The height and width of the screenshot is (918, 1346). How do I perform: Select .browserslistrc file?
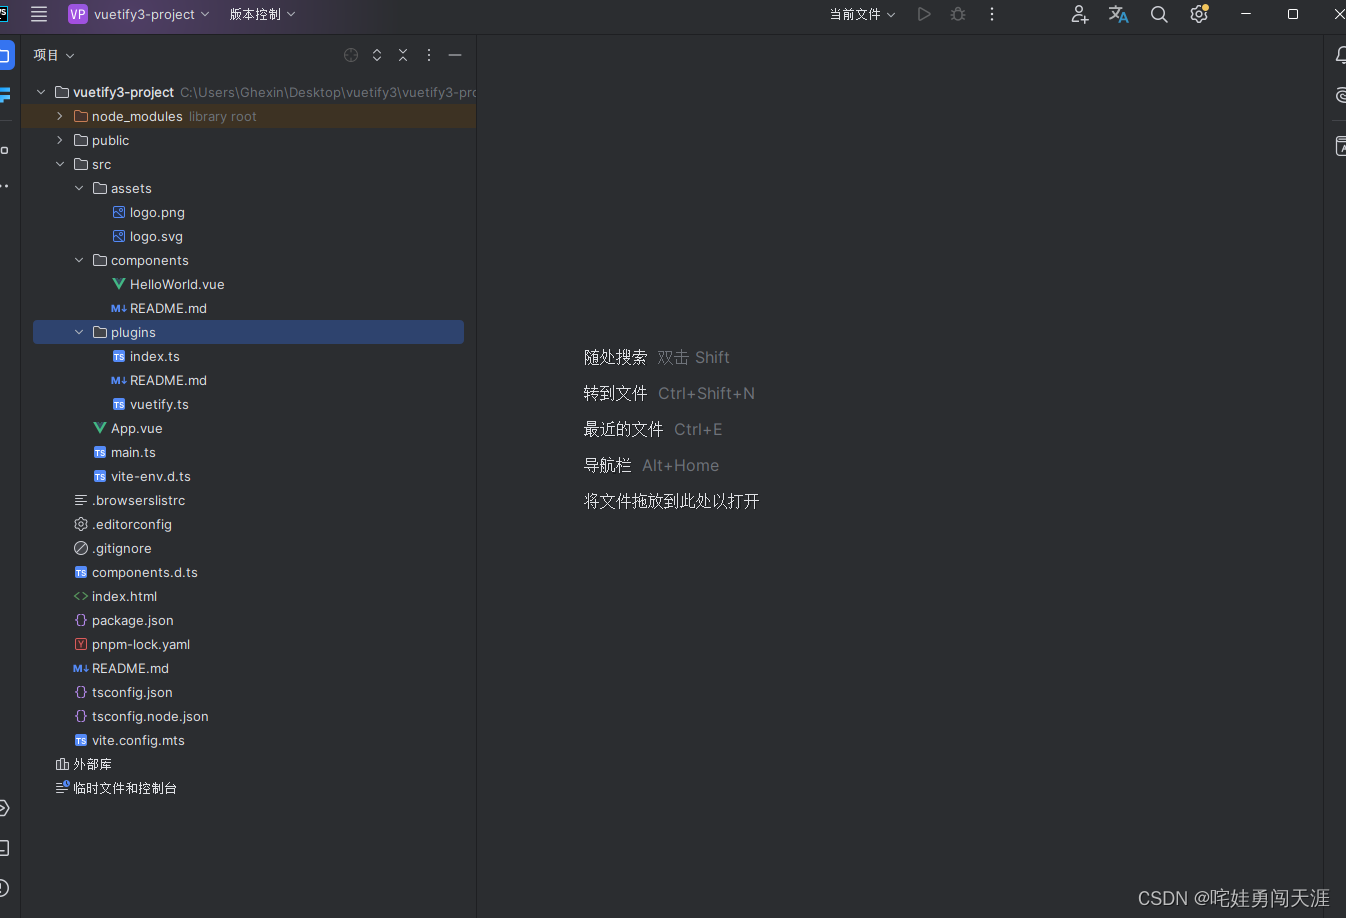click(x=138, y=500)
